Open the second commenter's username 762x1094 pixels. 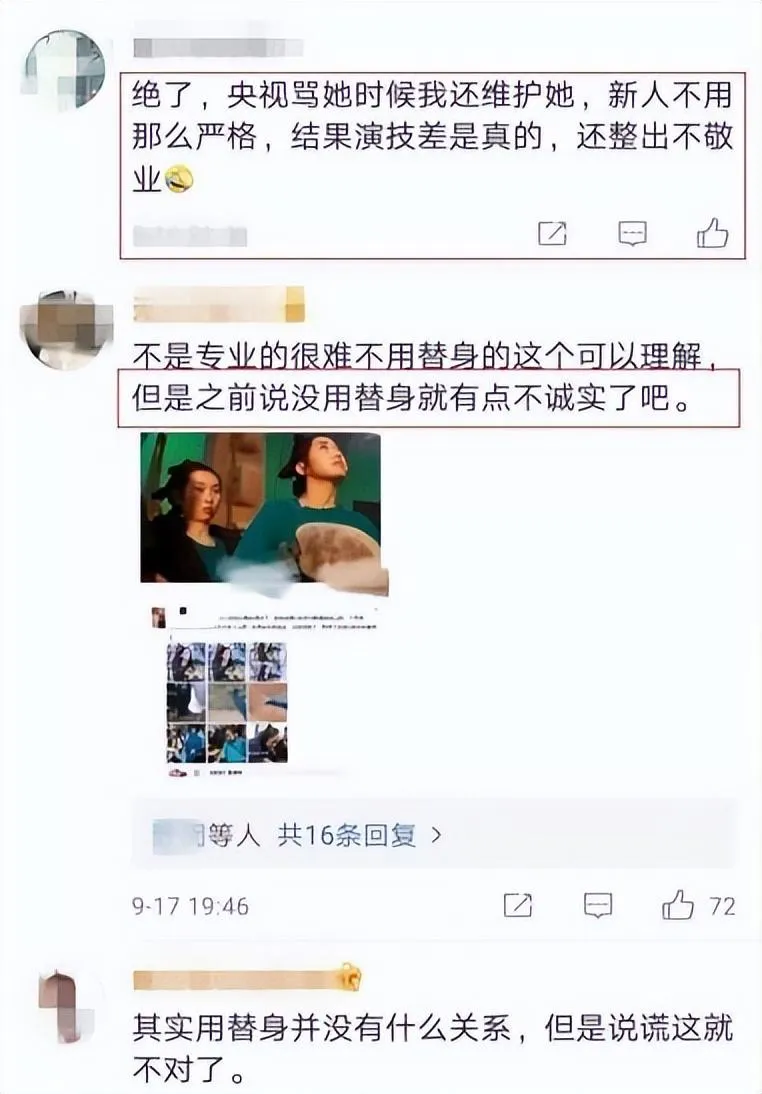[x=218, y=305]
